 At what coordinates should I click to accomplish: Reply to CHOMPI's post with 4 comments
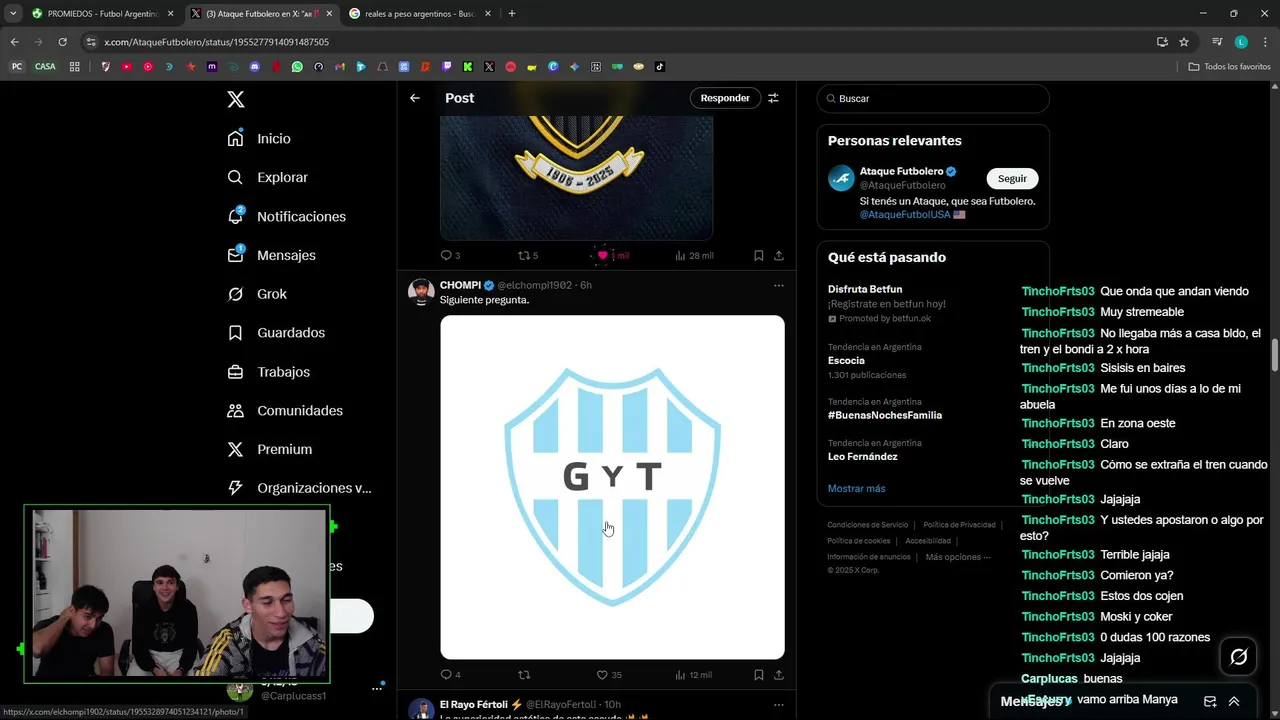451,675
